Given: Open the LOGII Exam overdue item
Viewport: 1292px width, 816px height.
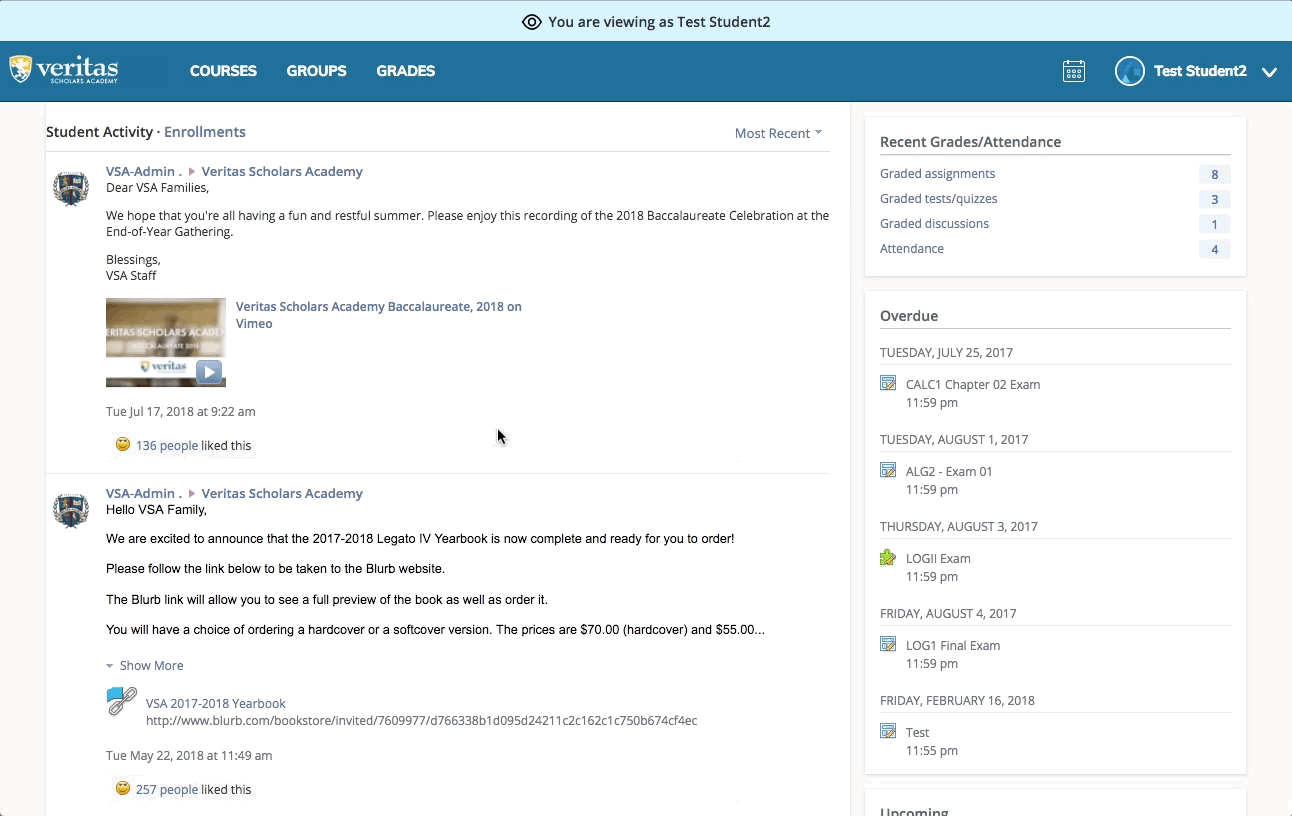Looking at the screenshot, I should 938,559.
